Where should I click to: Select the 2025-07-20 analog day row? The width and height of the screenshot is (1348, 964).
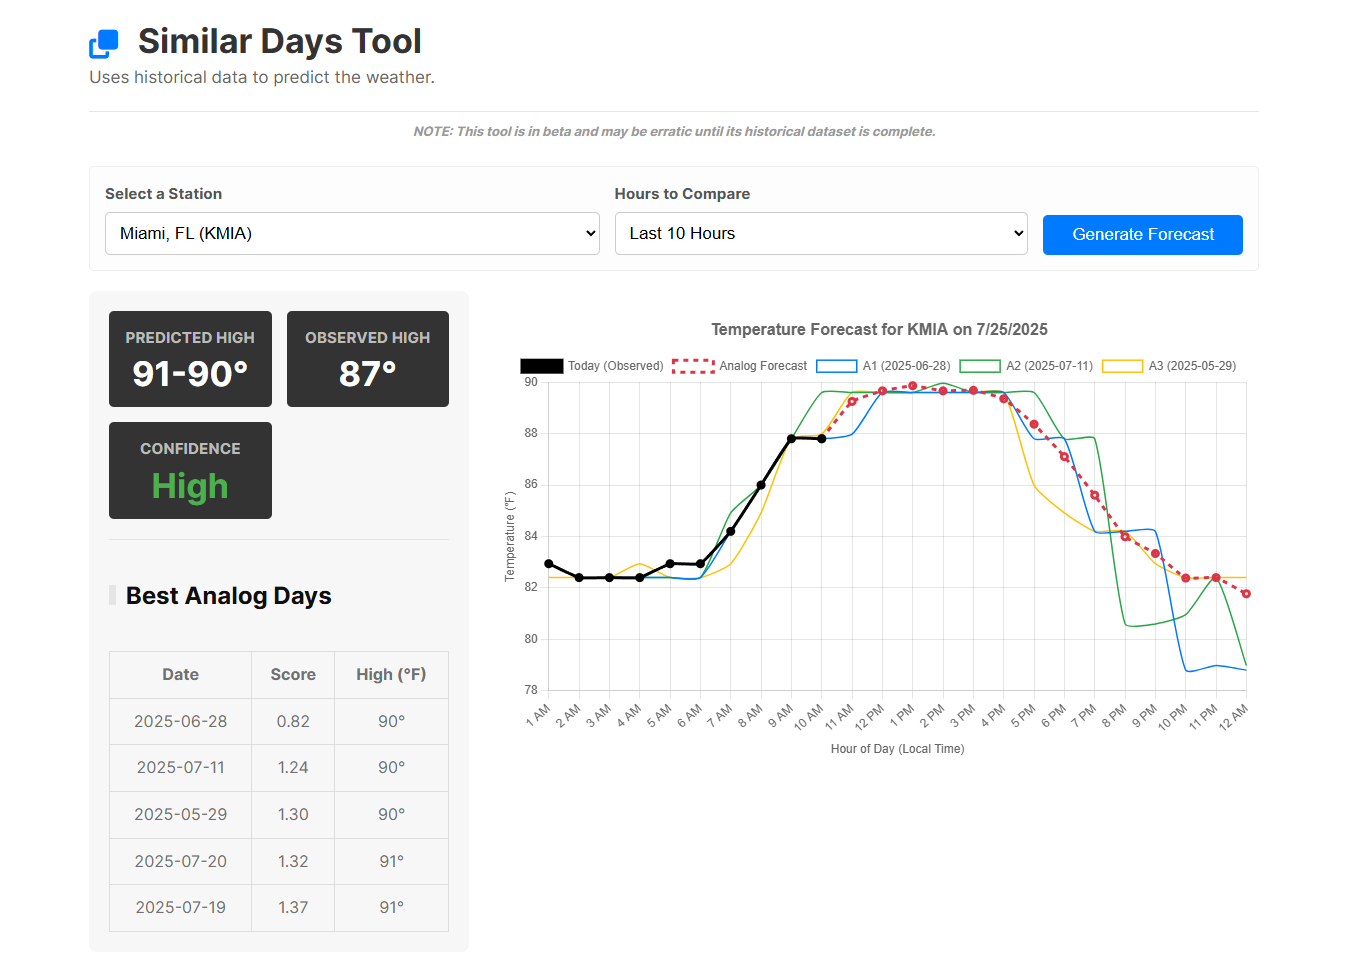point(279,861)
